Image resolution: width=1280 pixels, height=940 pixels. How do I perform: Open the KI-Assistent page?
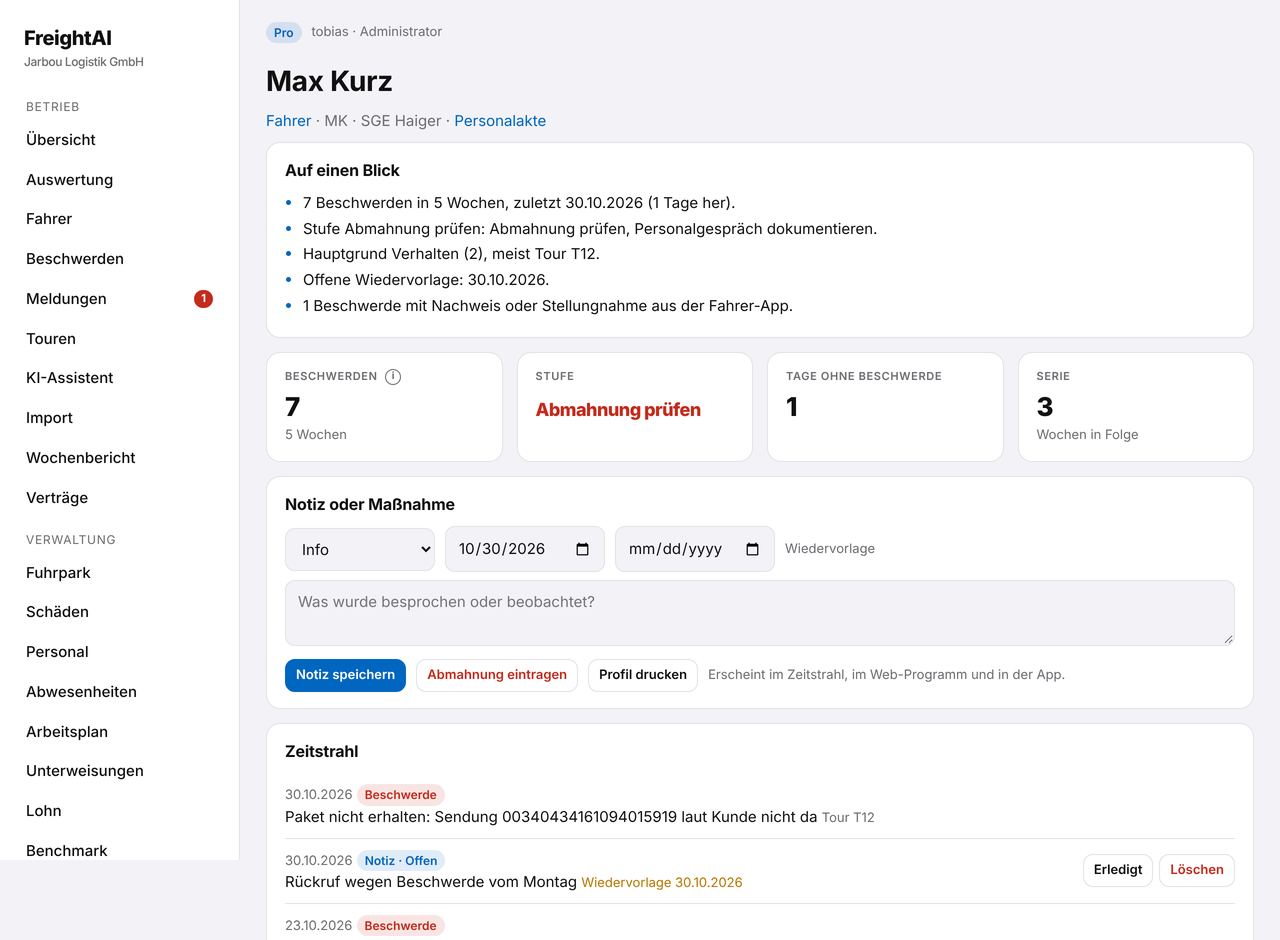click(x=70, y=378)
